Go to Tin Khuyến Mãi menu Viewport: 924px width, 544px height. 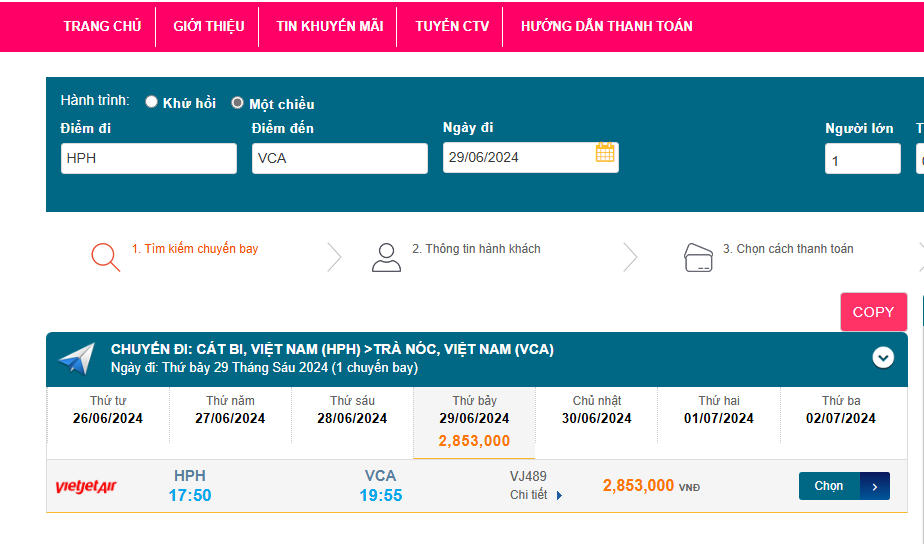pos(329,26)
